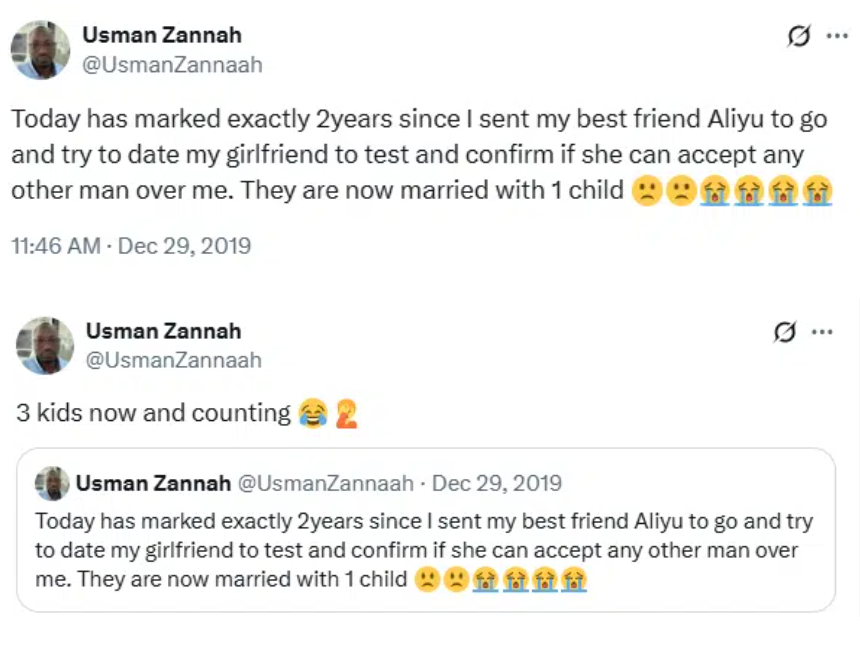The image size is (860, 656).
Task: Click the small avatar inside the quoted tweet
Action: [x=53, y=483]
